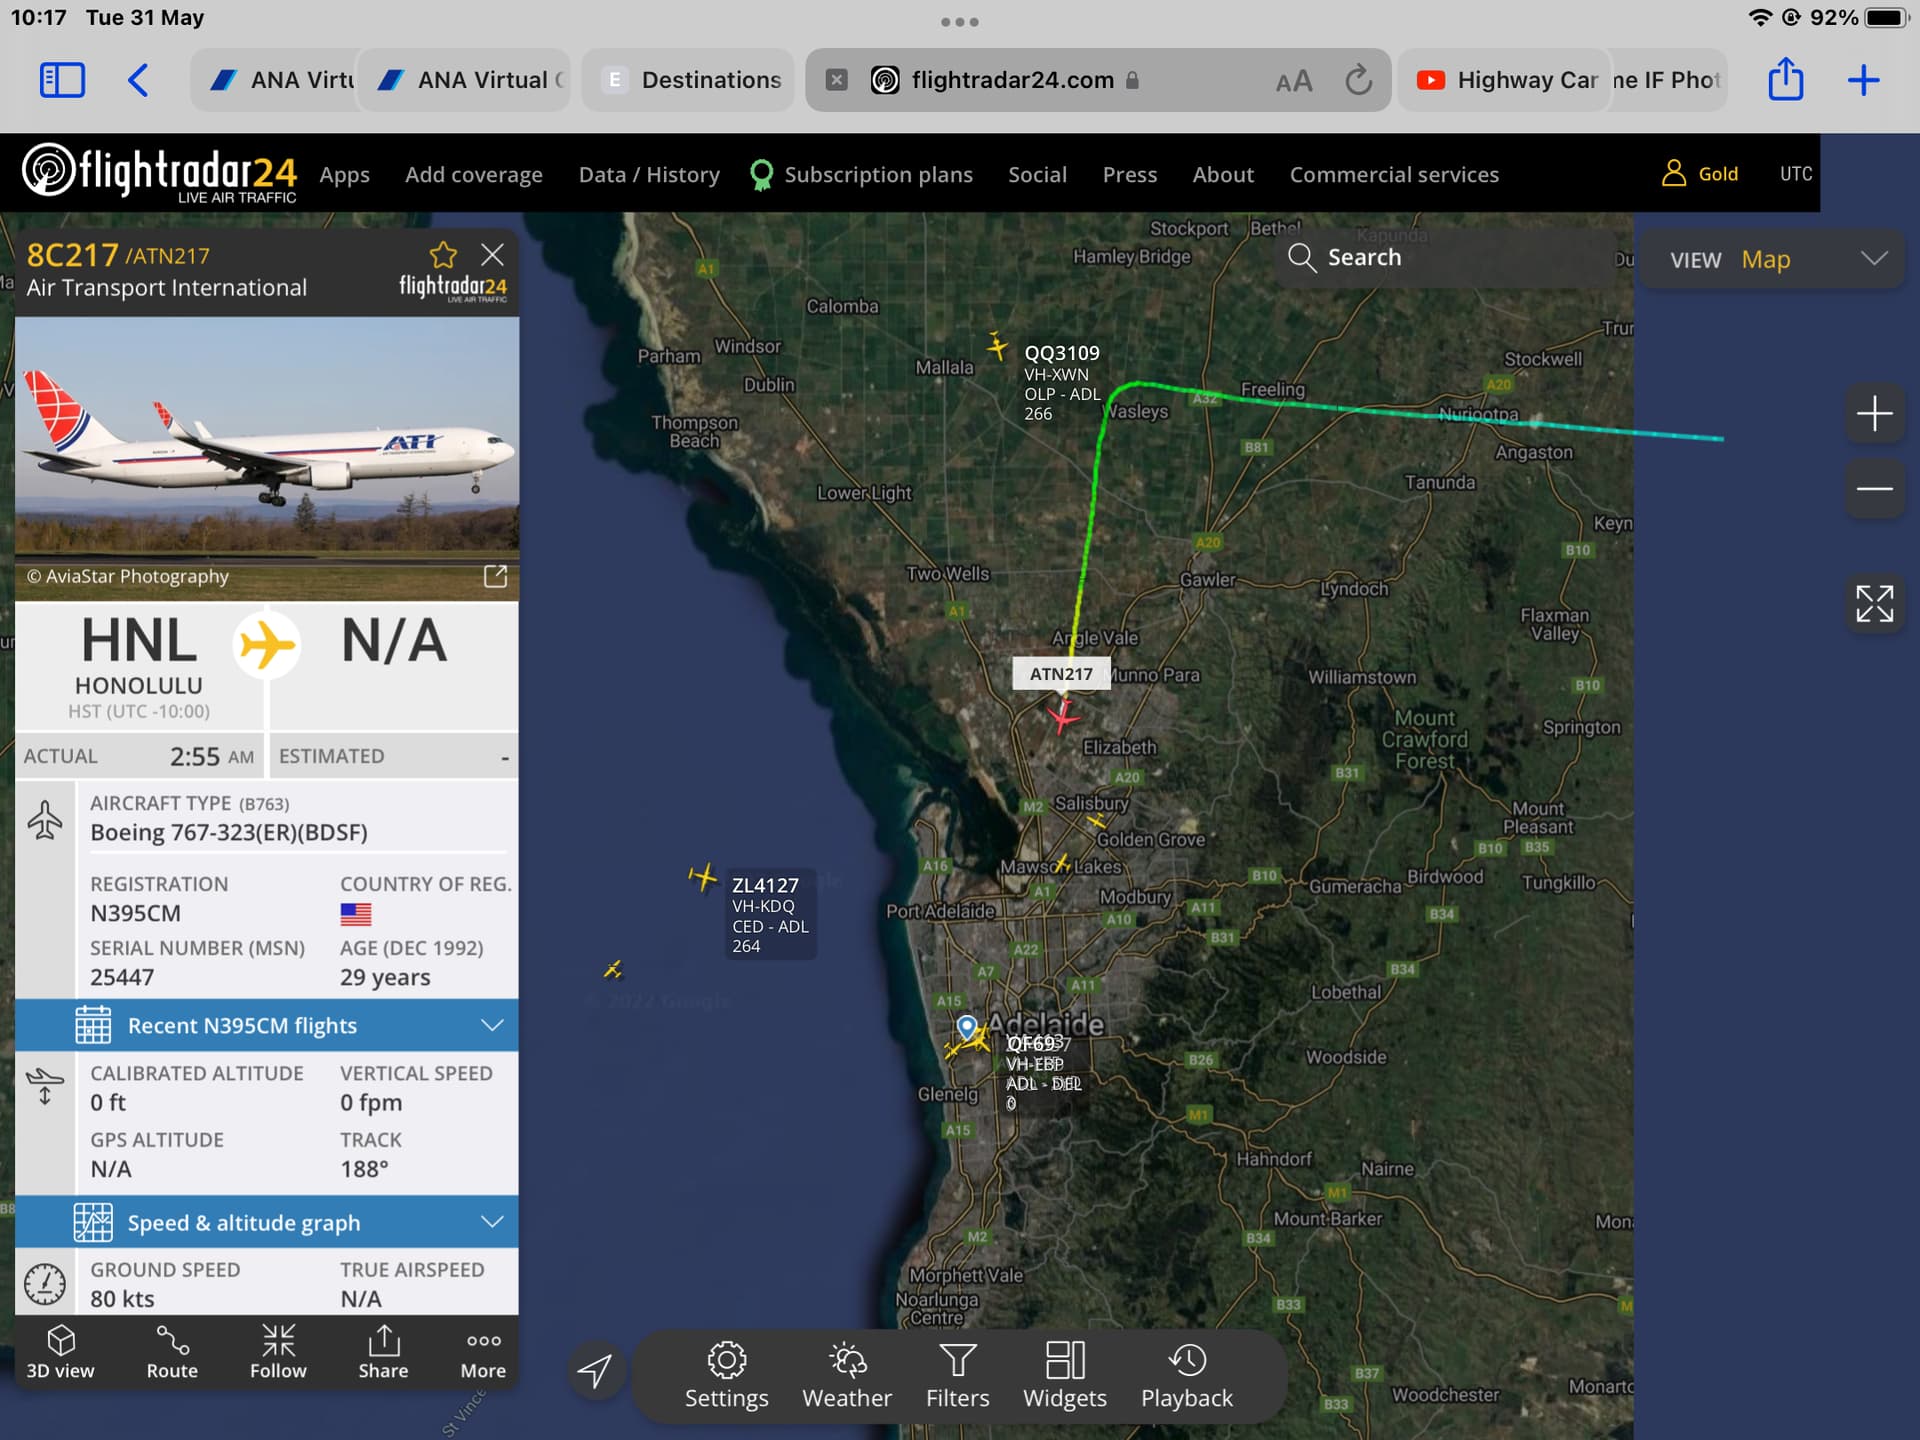Favorite flight 8C217 with star

(x=443, y=255)
